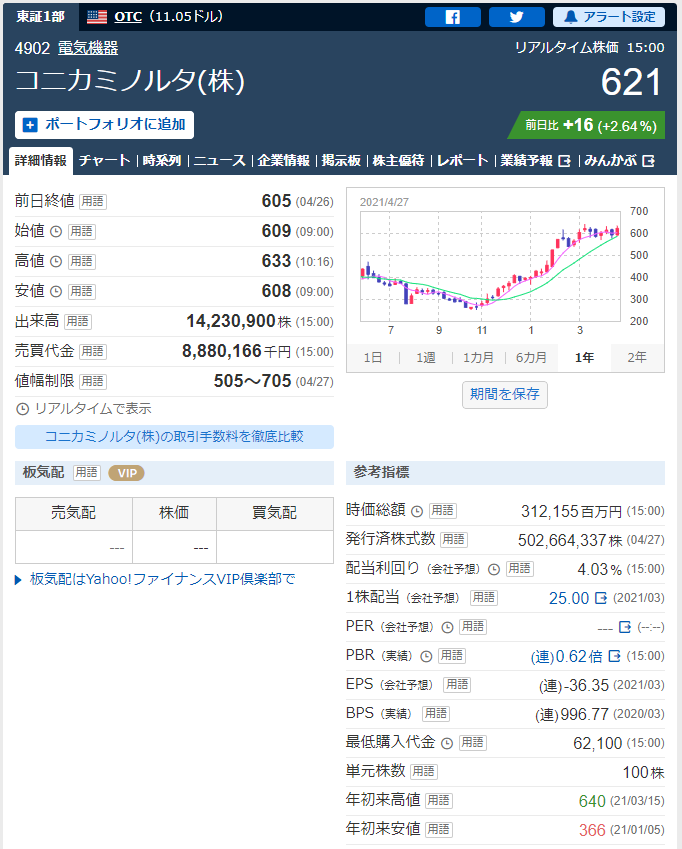Open the ニュース tab
The width and height of the screenshot is (682, 849).
click(x=219, y=161)
